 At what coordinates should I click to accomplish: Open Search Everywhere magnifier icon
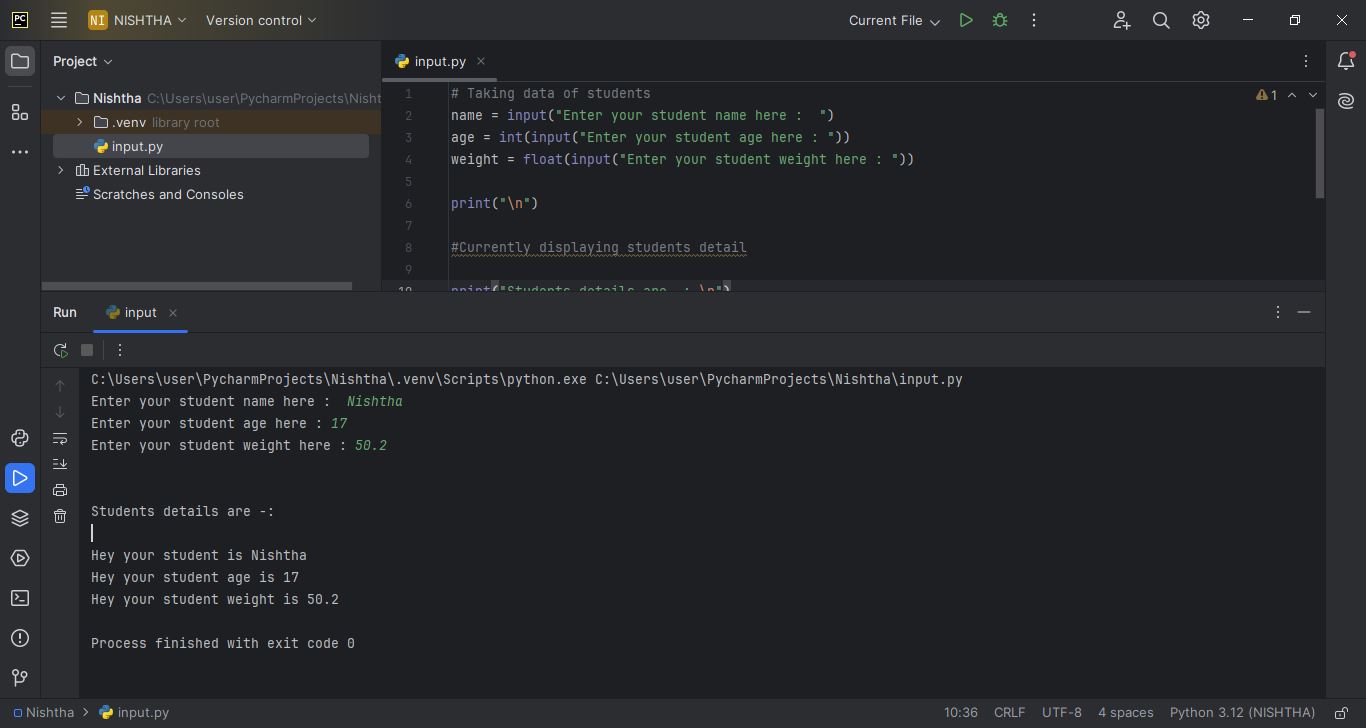click(x=1161, y=20)
